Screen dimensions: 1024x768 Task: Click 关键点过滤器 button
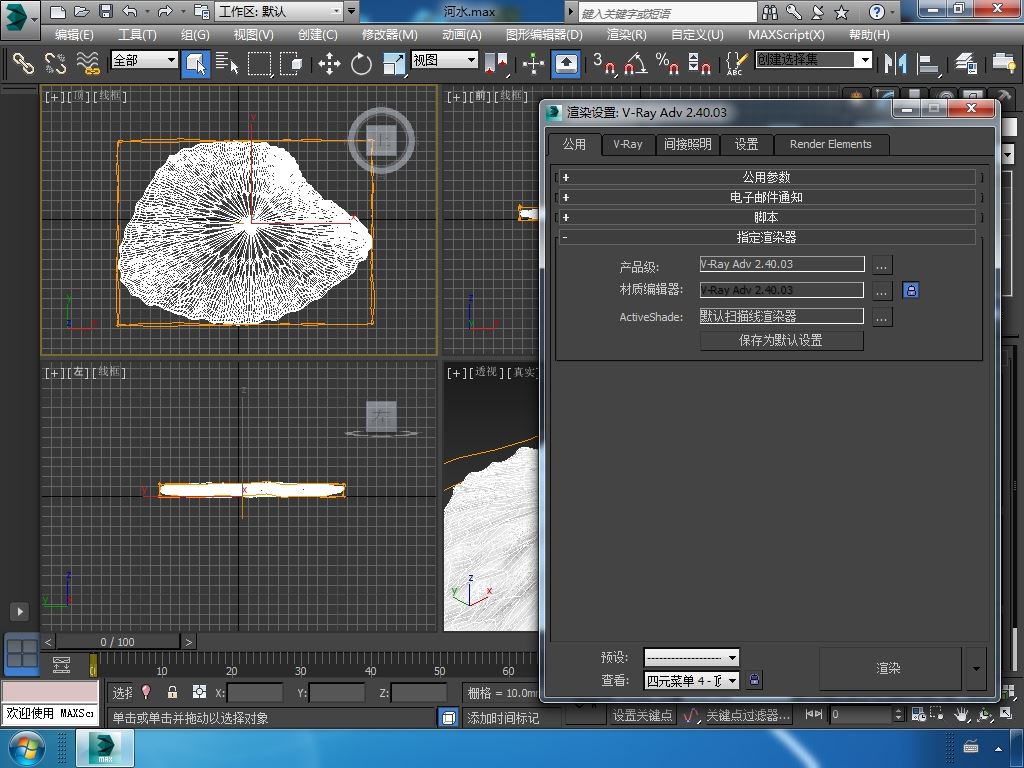(748, 716)
